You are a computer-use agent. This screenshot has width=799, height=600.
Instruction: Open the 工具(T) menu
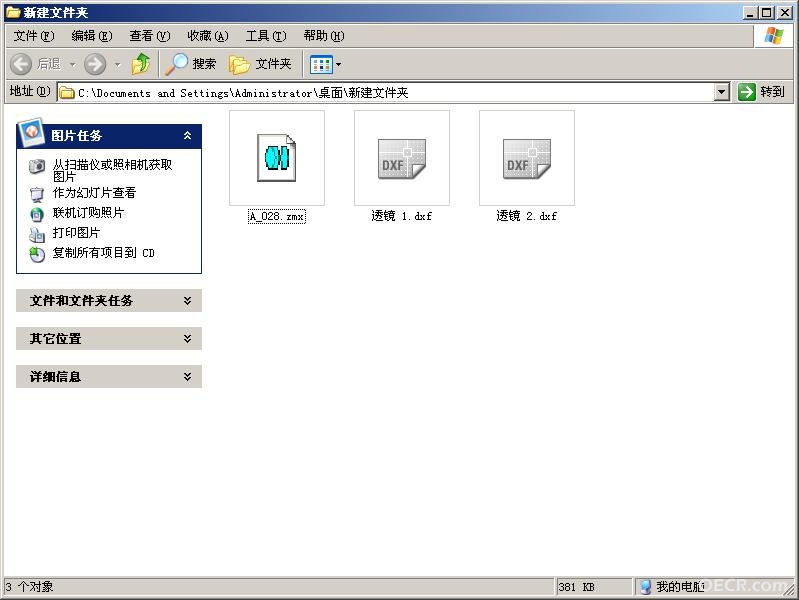coord(265,36)
